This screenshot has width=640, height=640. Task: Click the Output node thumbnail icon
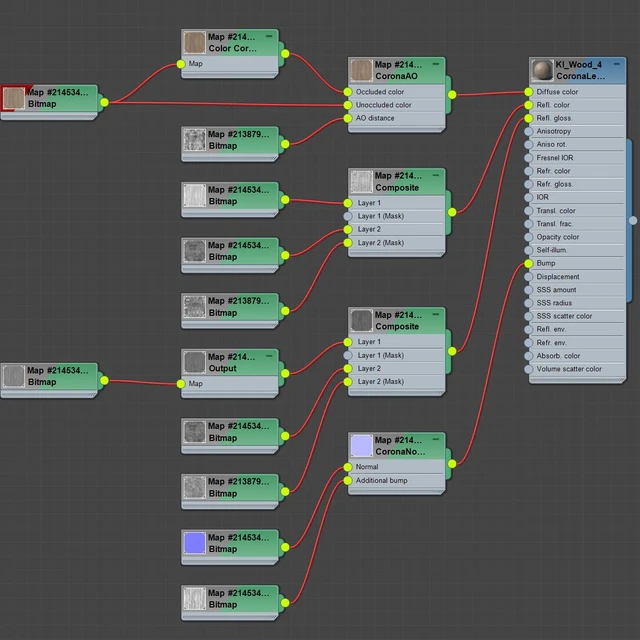194,362
